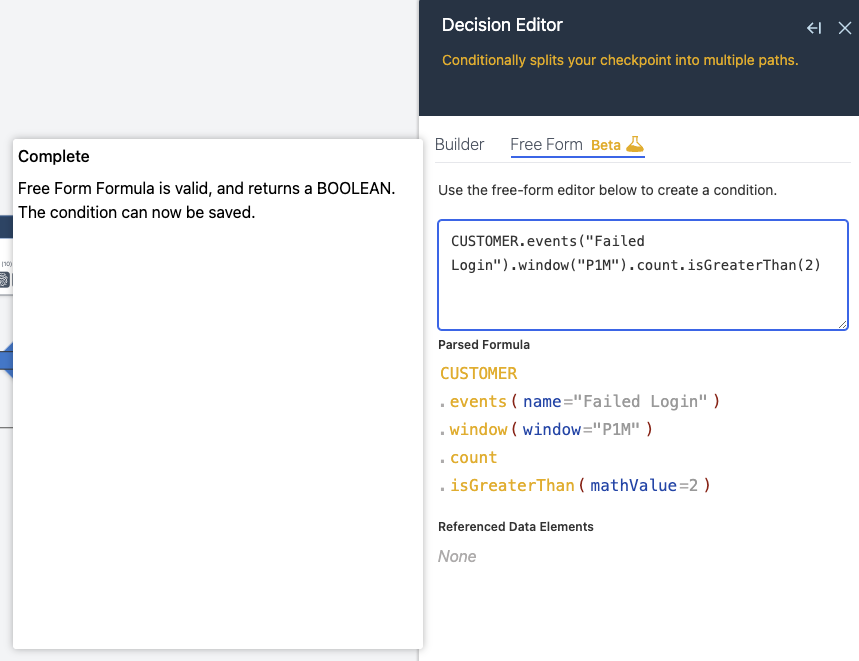Focus the free-form formula text box
Viewport: 859px width, 661px height.
[643, 275]
